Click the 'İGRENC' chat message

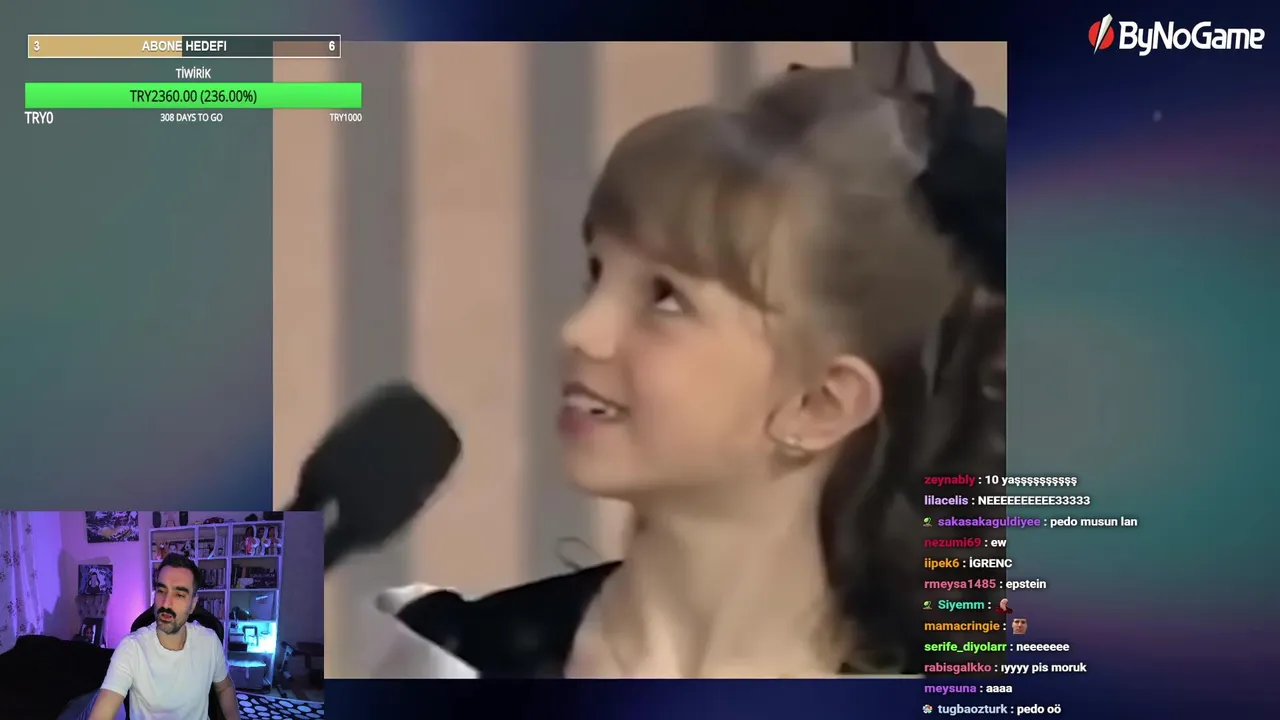(990, 563)
